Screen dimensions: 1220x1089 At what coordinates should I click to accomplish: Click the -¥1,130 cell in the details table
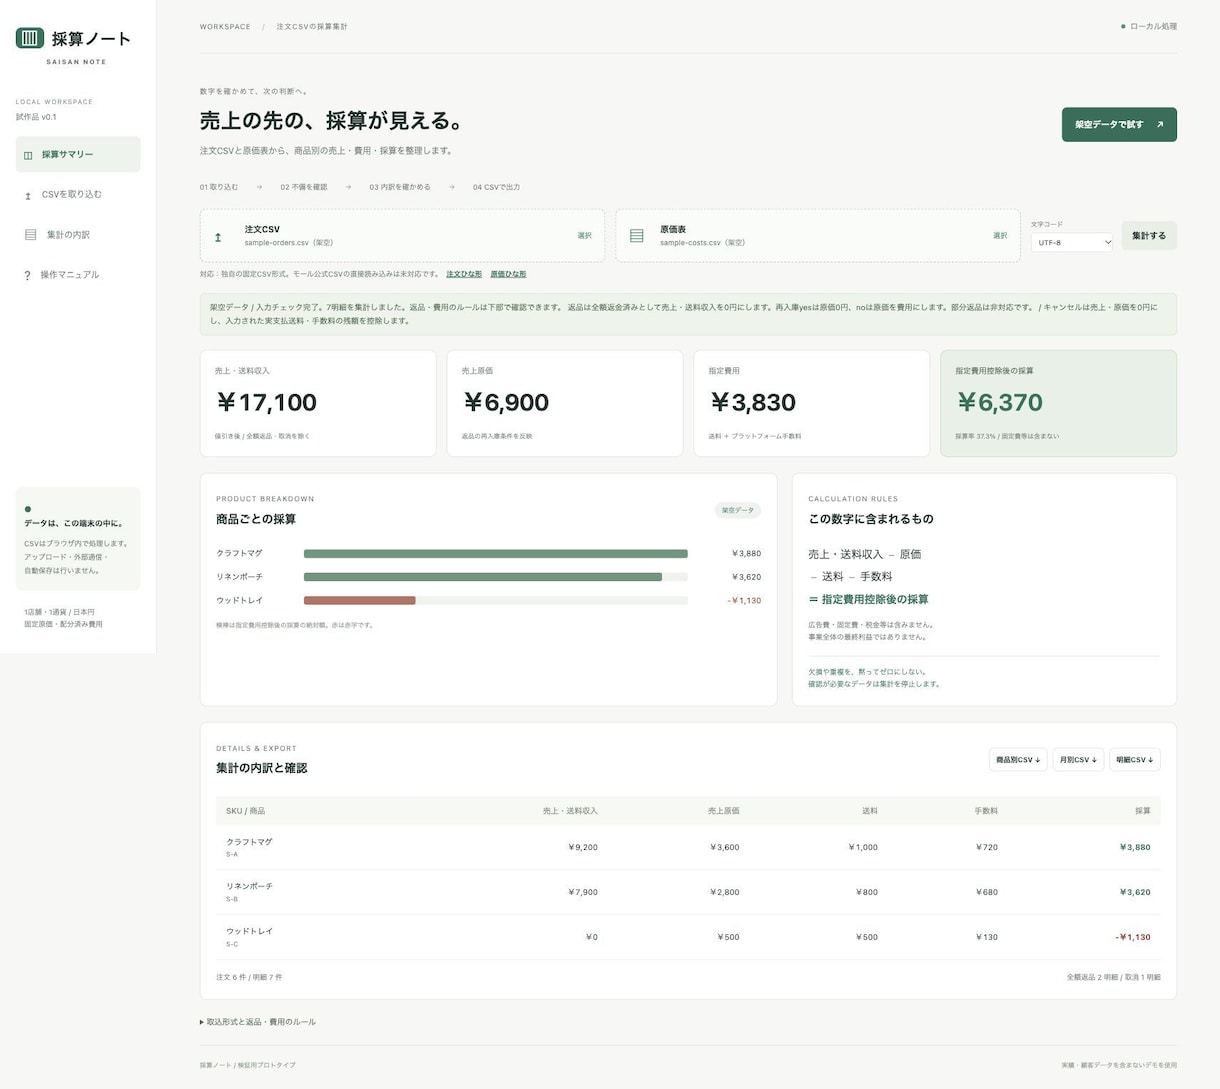pyautogui.click(x=1133, y=937)
